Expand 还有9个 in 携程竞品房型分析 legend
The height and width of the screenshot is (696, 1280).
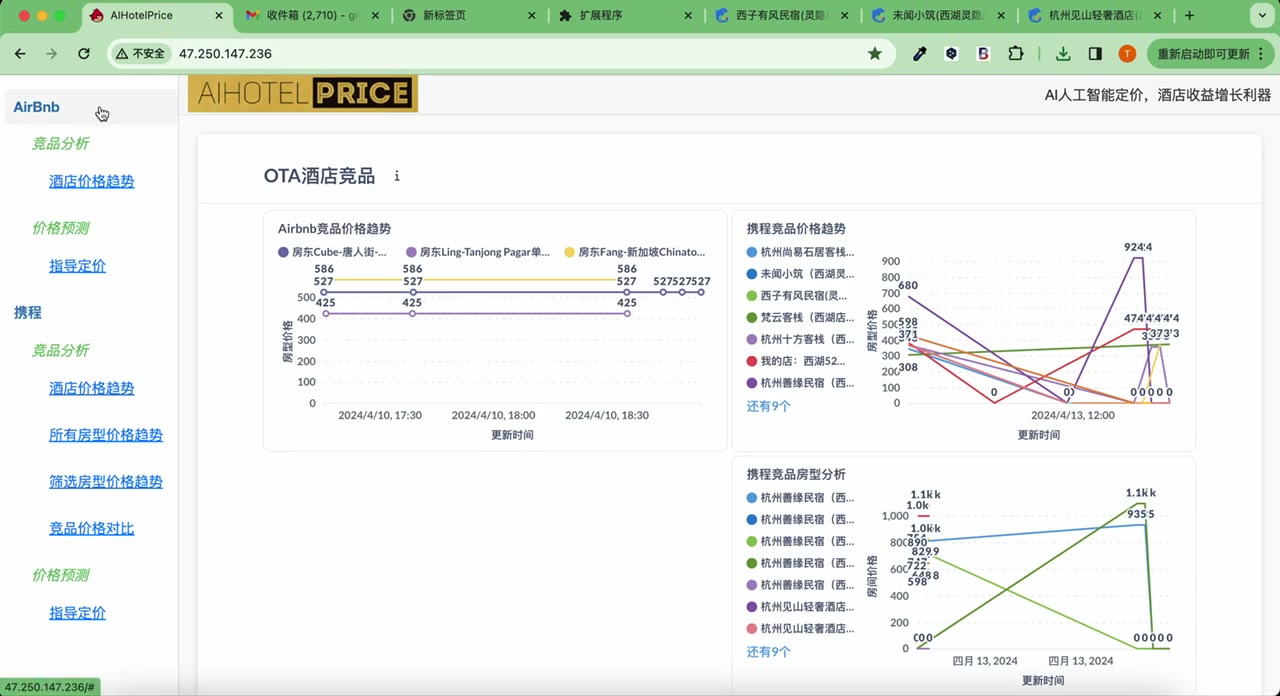pyautogui.click(x=768, y=652)
